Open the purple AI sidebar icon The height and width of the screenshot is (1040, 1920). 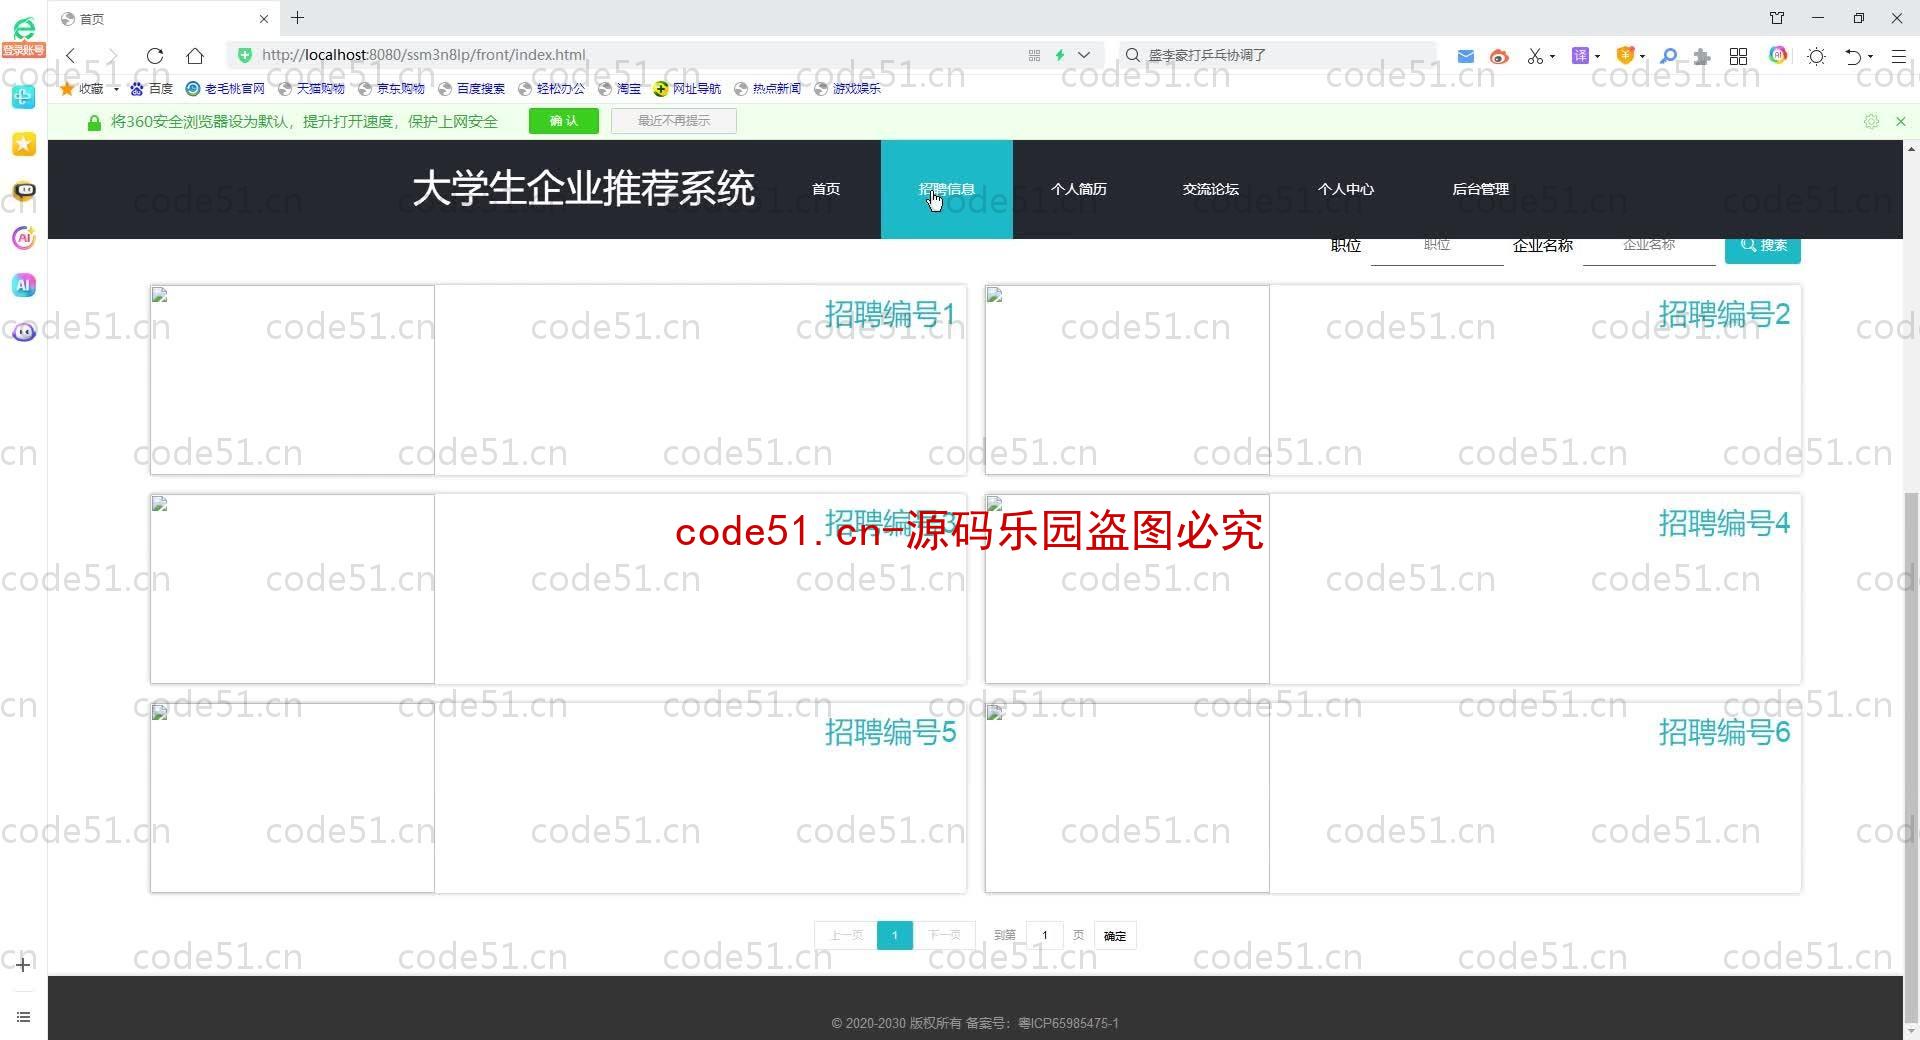tap(24, 238)
